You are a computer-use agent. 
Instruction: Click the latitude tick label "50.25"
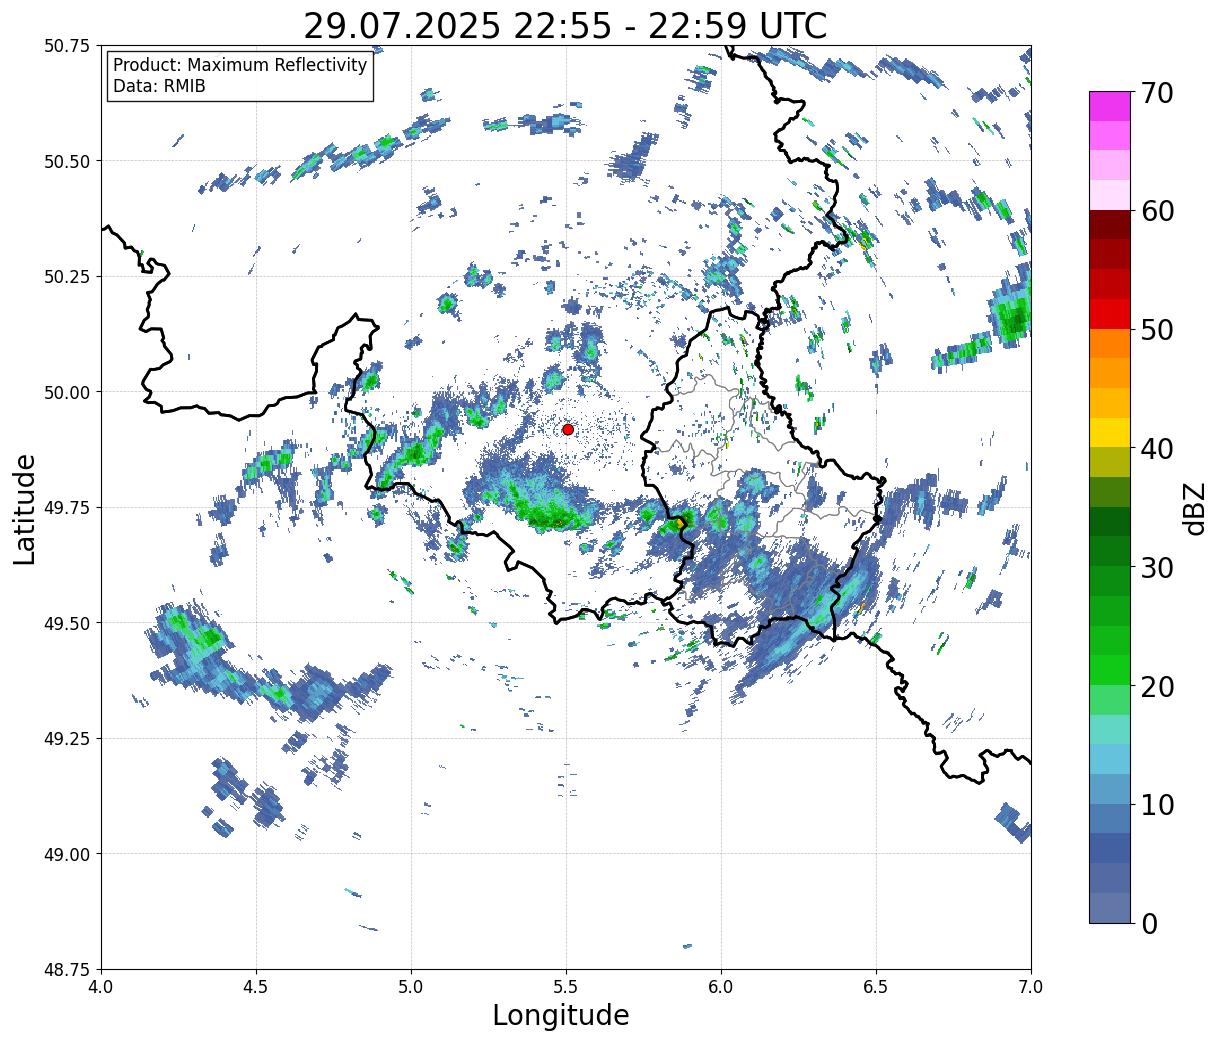click(x=66, y=277)
